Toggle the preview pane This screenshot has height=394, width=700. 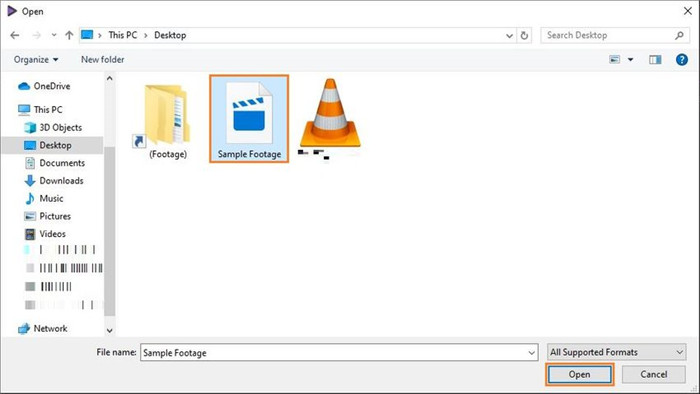(x=655, y=59)
